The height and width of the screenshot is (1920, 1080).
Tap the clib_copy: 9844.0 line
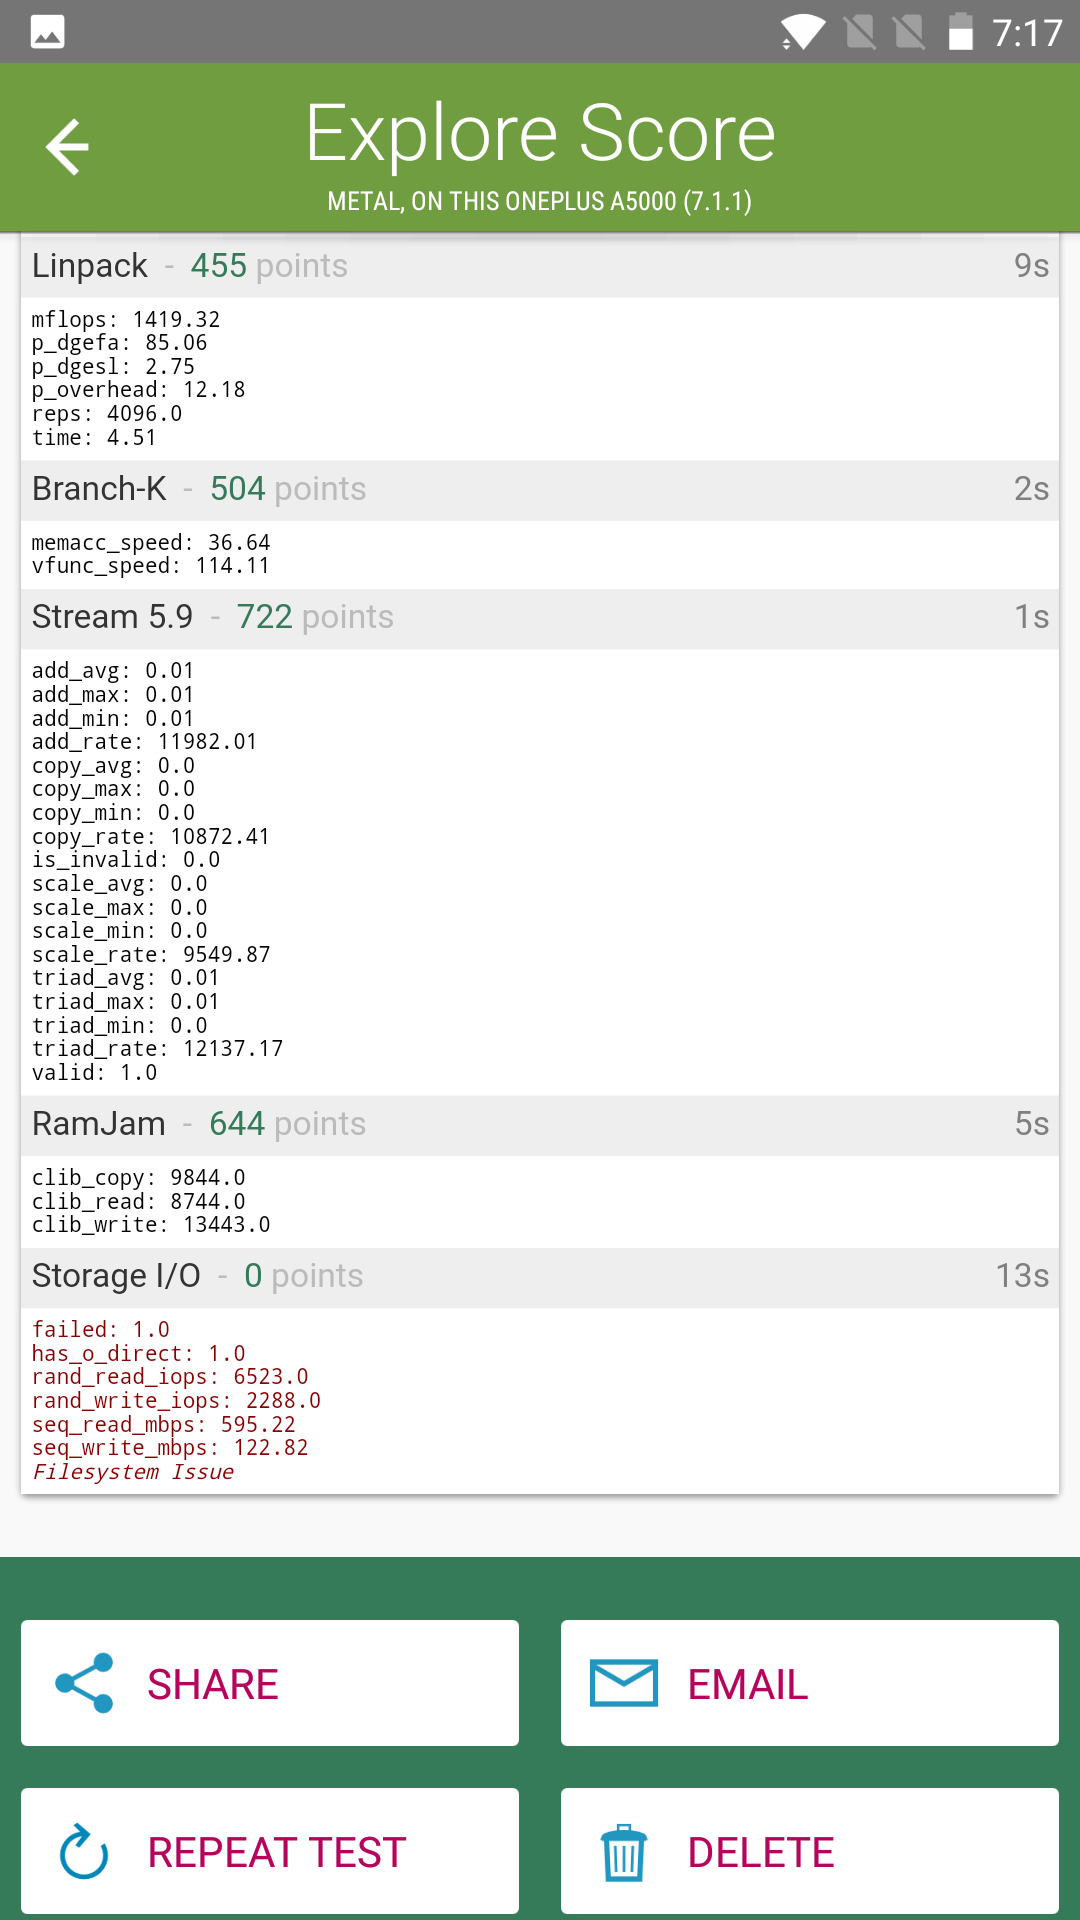(x=139, y=1178)
